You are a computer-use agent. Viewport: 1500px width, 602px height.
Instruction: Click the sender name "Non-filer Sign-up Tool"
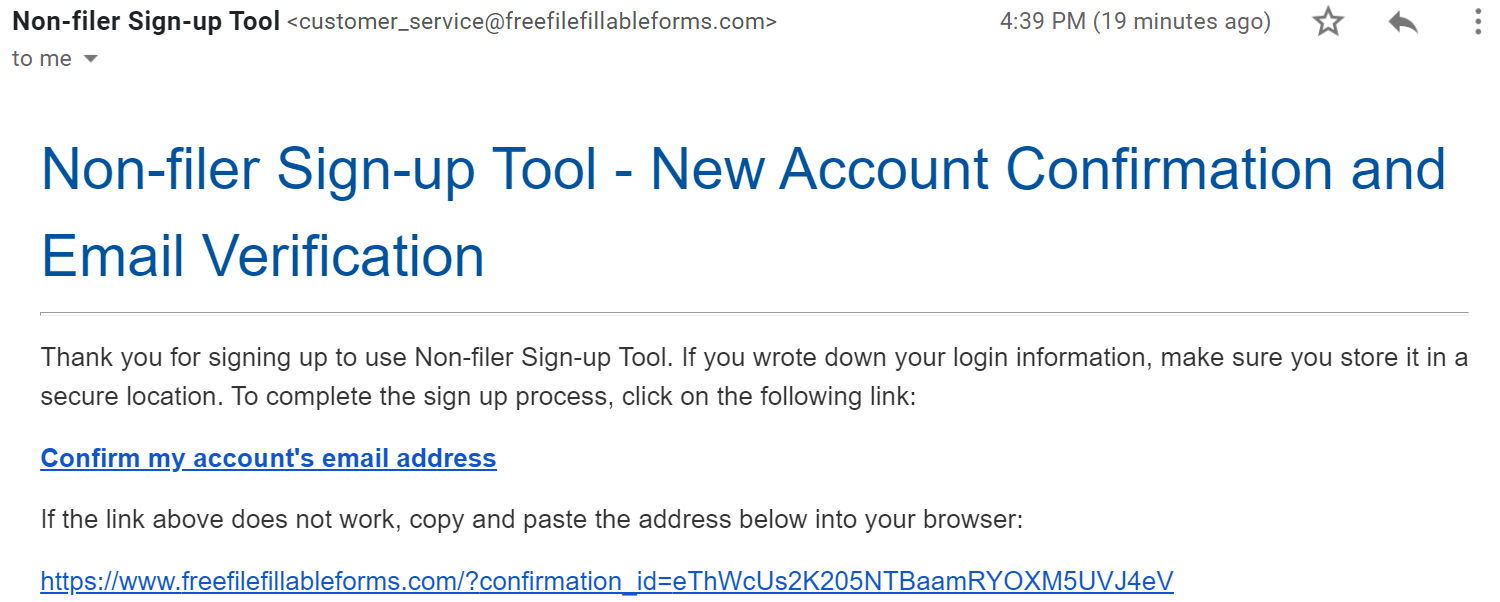(146, 21)
